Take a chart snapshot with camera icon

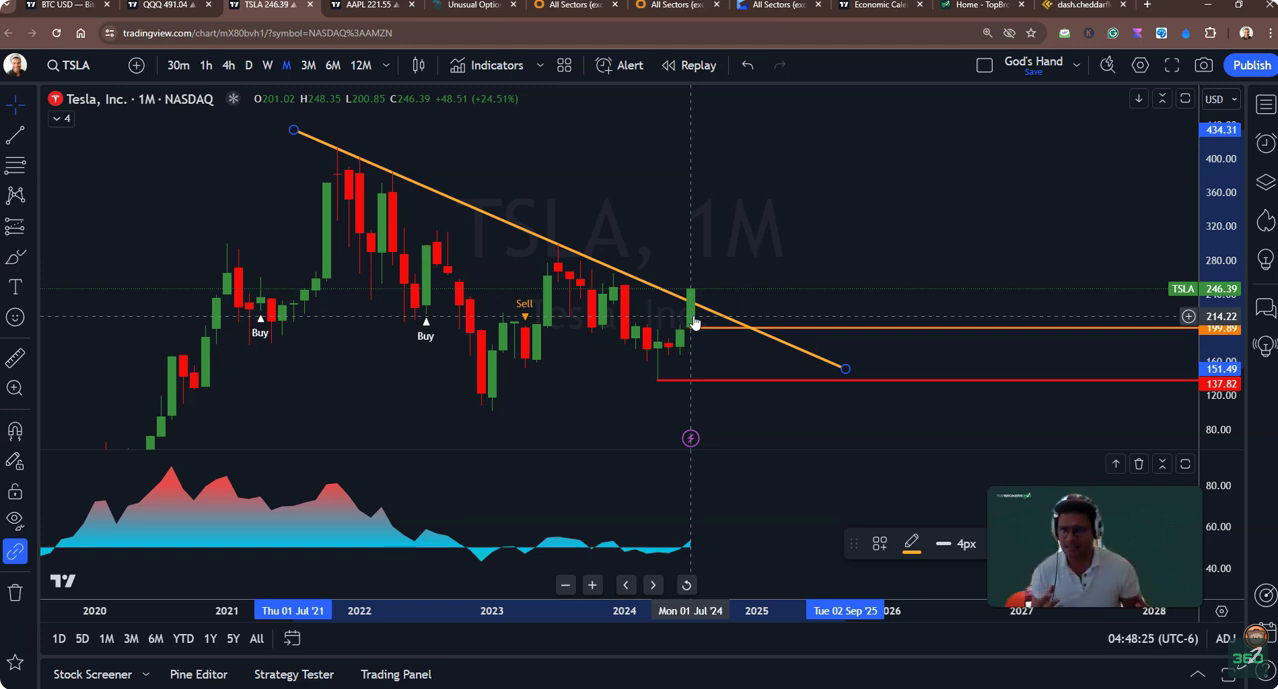1204,65
